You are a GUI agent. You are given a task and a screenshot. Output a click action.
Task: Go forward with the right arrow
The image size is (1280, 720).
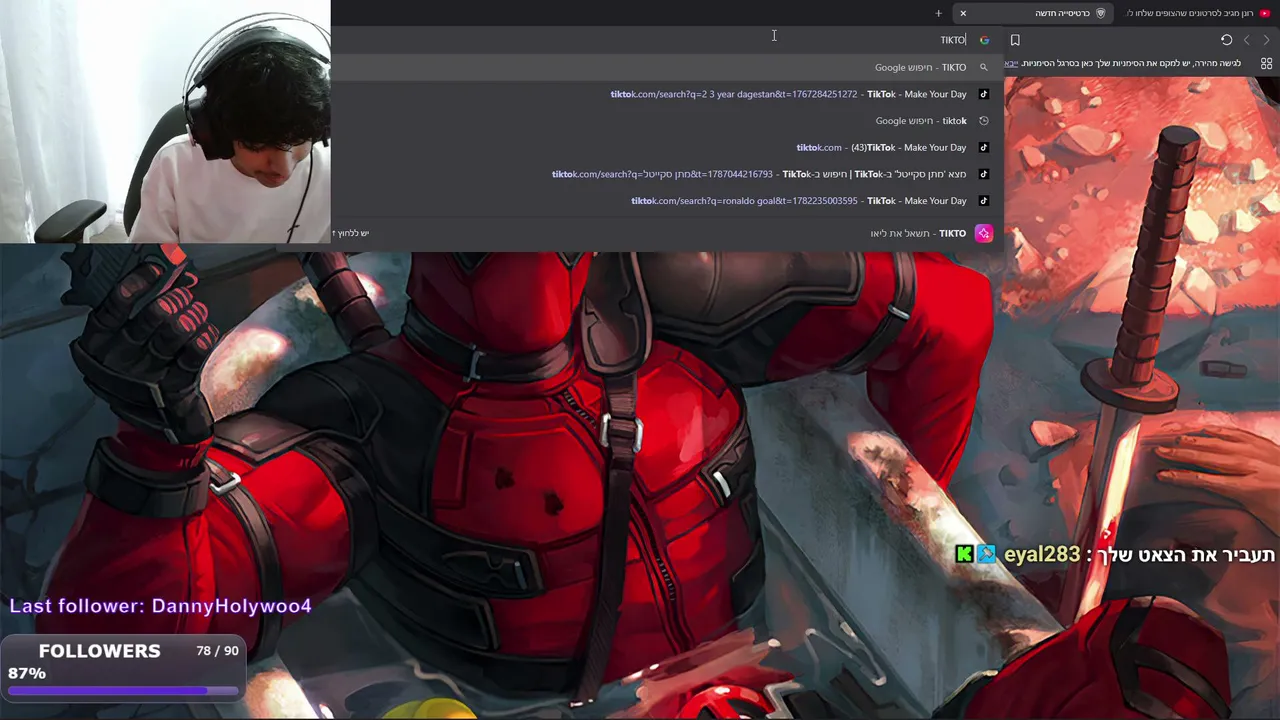pos(1266,40)
